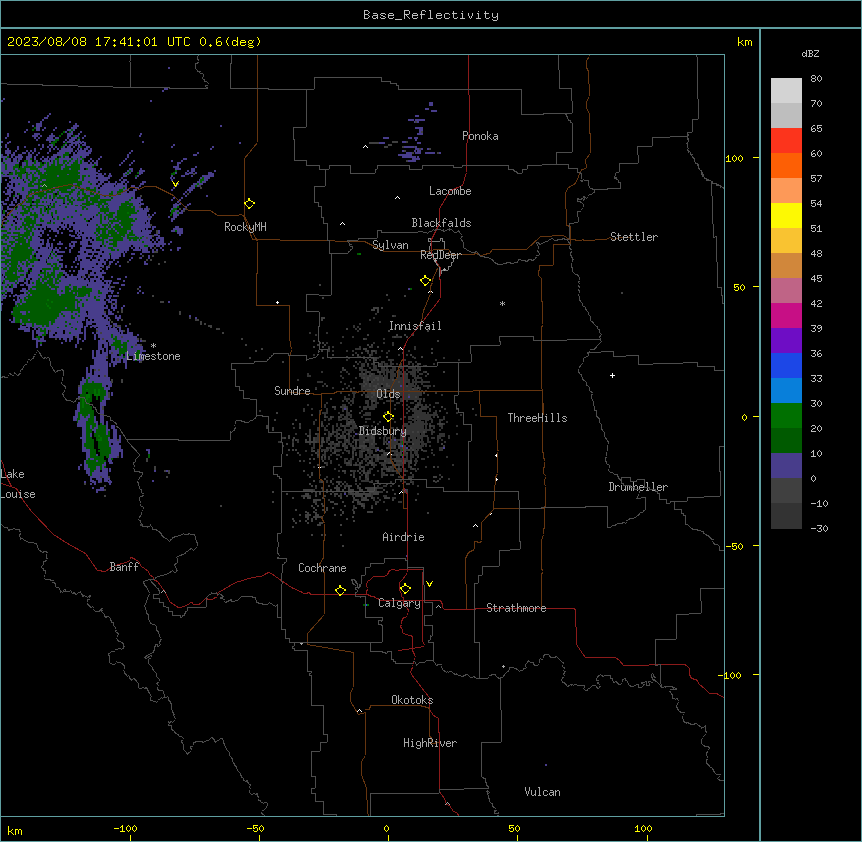Click the Vulcan label on map

point(542,792)
